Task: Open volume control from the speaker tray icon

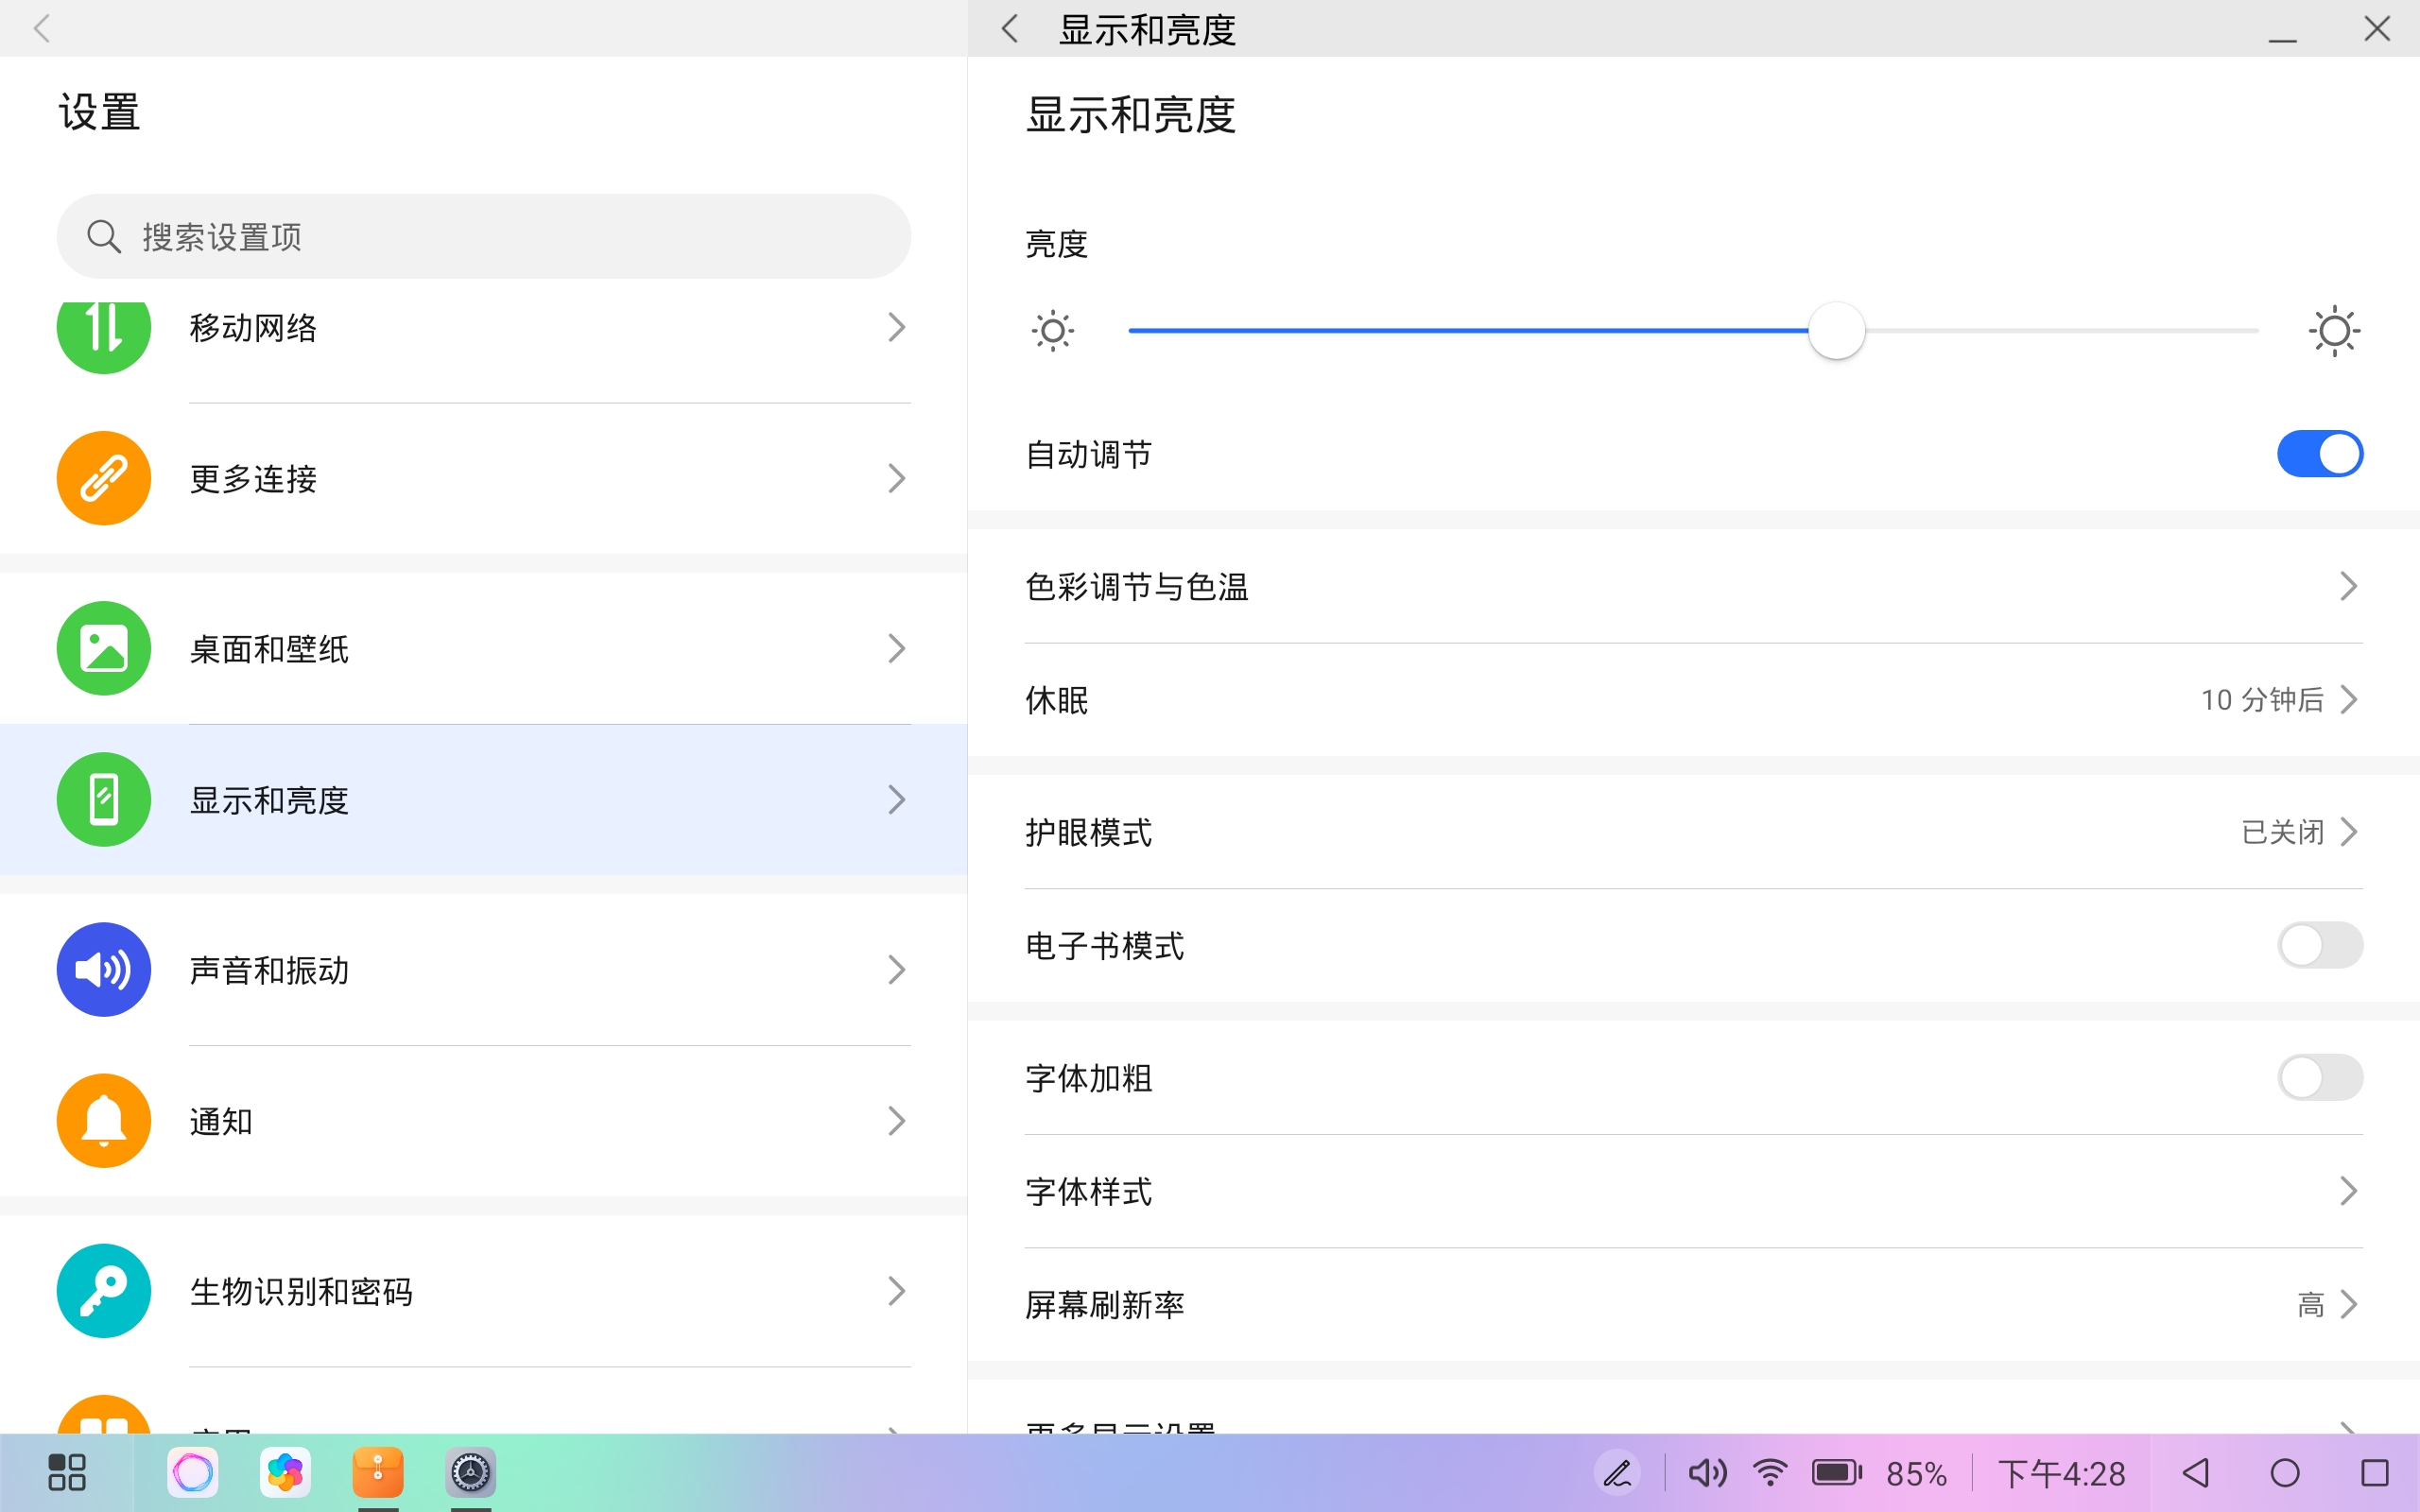Action: [x=1707, y=1472]
